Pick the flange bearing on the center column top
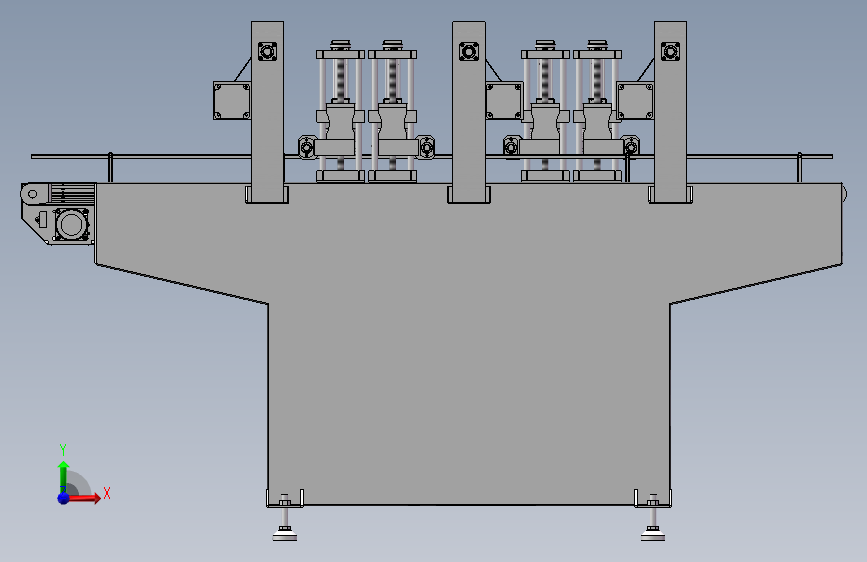Viewport: 867px width, 562px height. tap(469, 52)
